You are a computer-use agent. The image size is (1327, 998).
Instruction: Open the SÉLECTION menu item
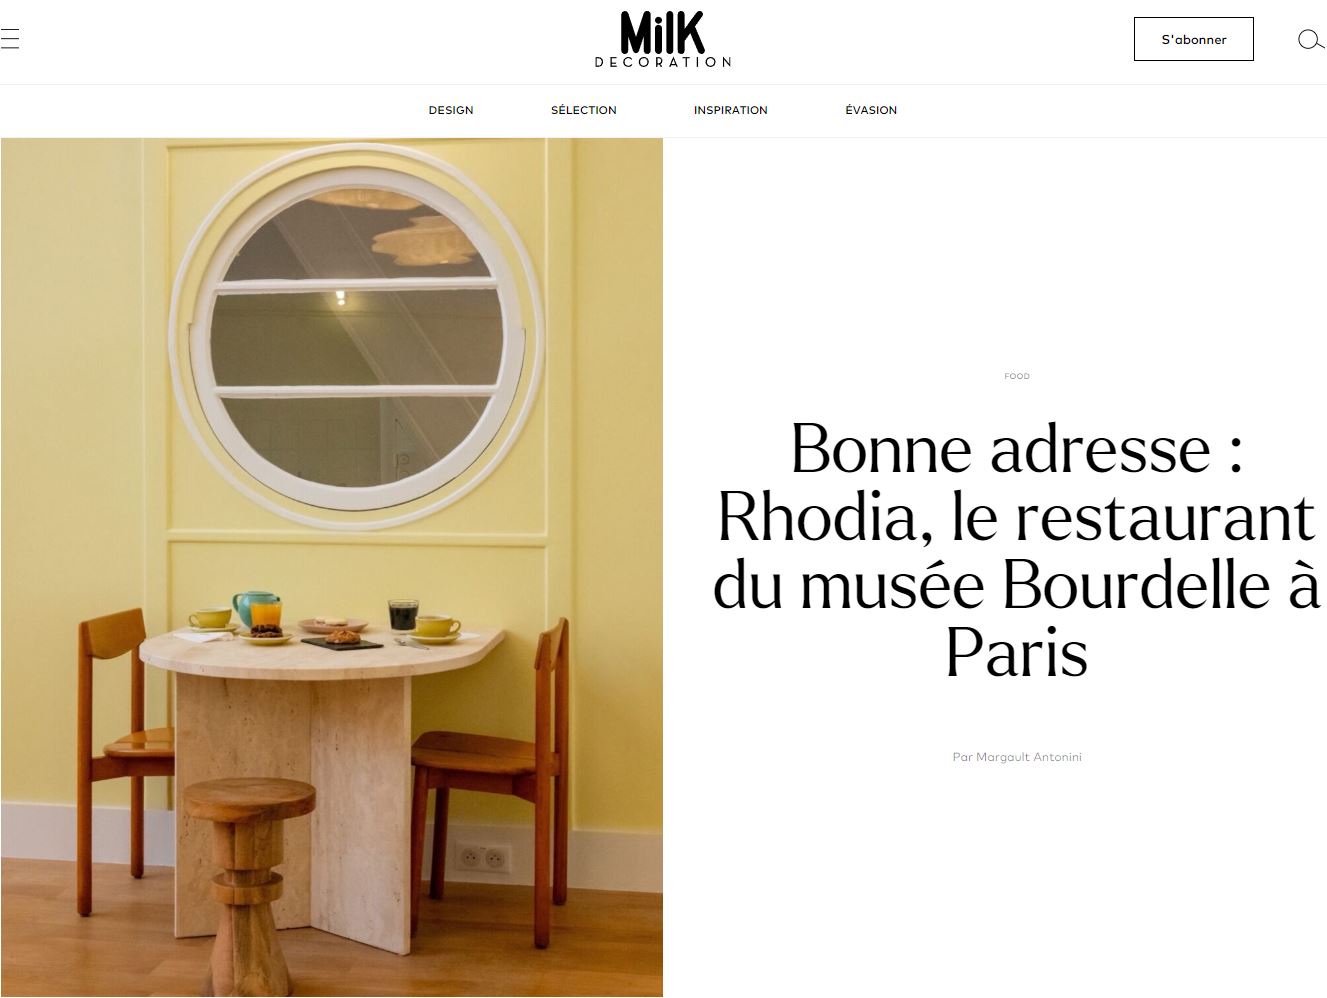coord(584,110)
